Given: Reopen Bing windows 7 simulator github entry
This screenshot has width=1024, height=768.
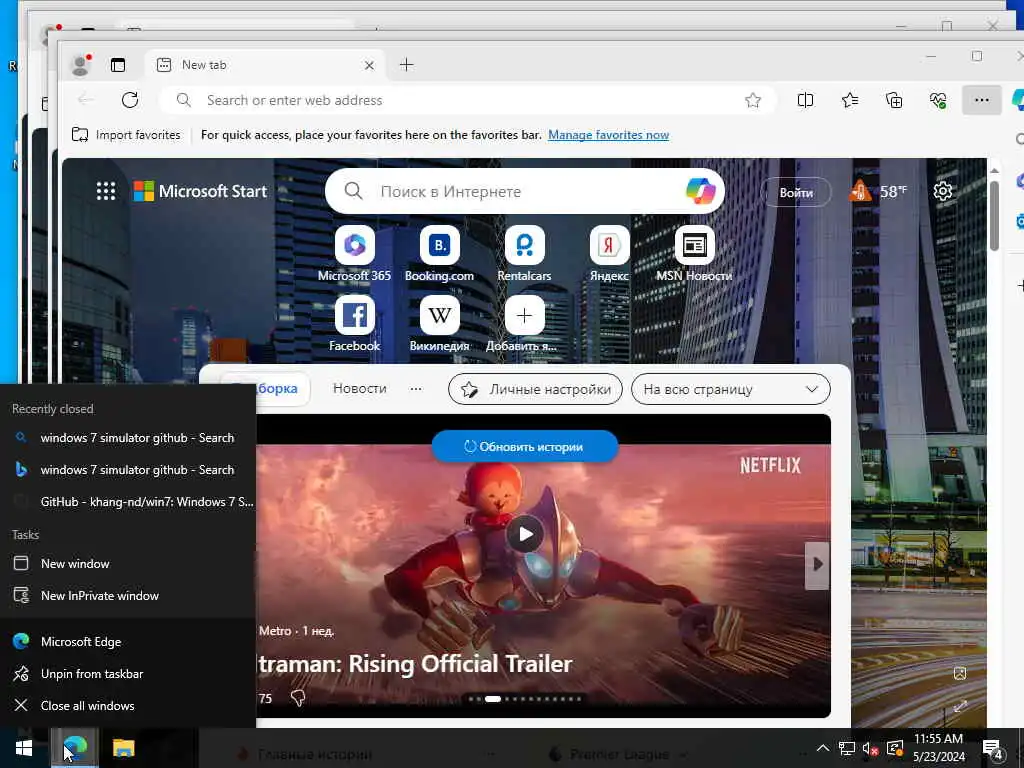Looking at the screenshot, I should point(127,470).
